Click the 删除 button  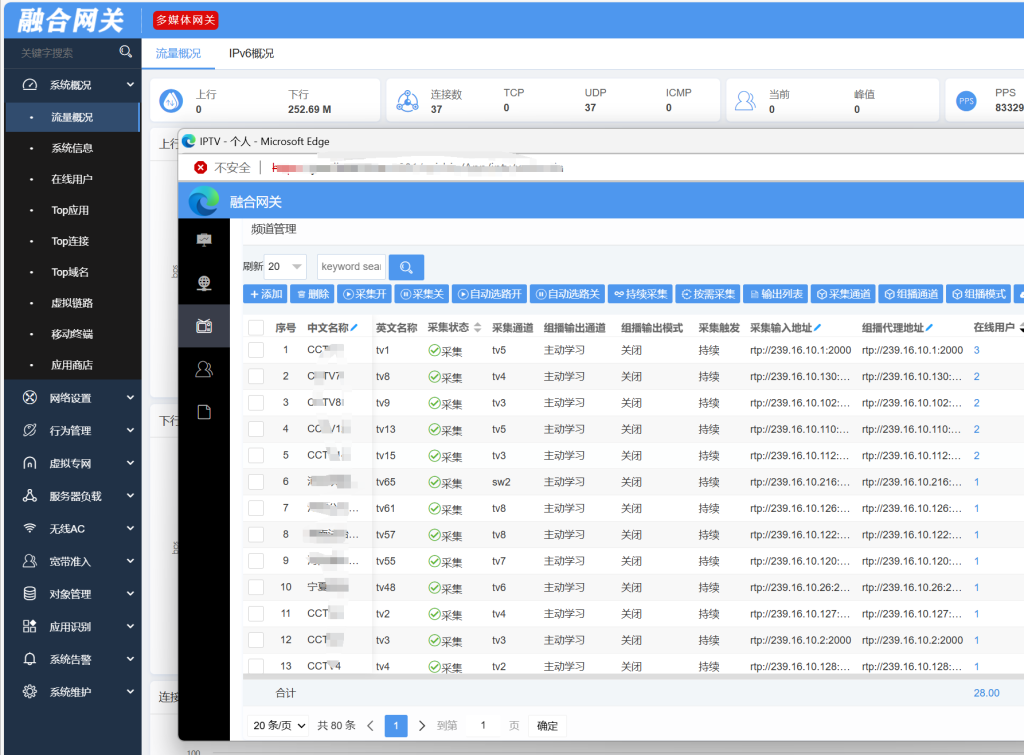point(313,294)
